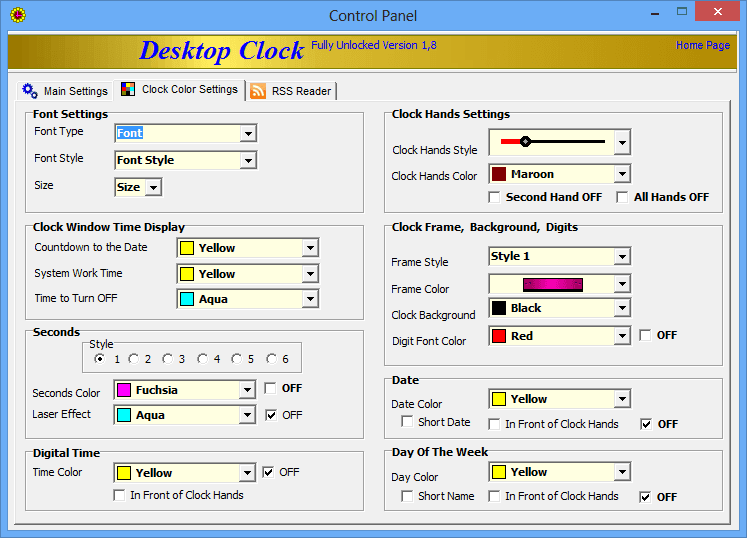Click the fuchsia swatch beside Seconds Color

(124, 390)
